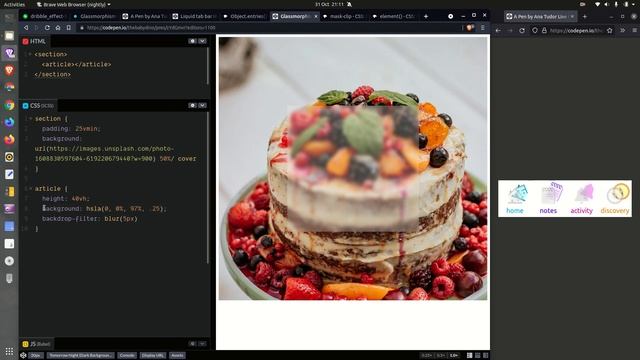Click the CSS (SCSS) panel title
This screenshot has width=640, height=360.
coord(38,105)
